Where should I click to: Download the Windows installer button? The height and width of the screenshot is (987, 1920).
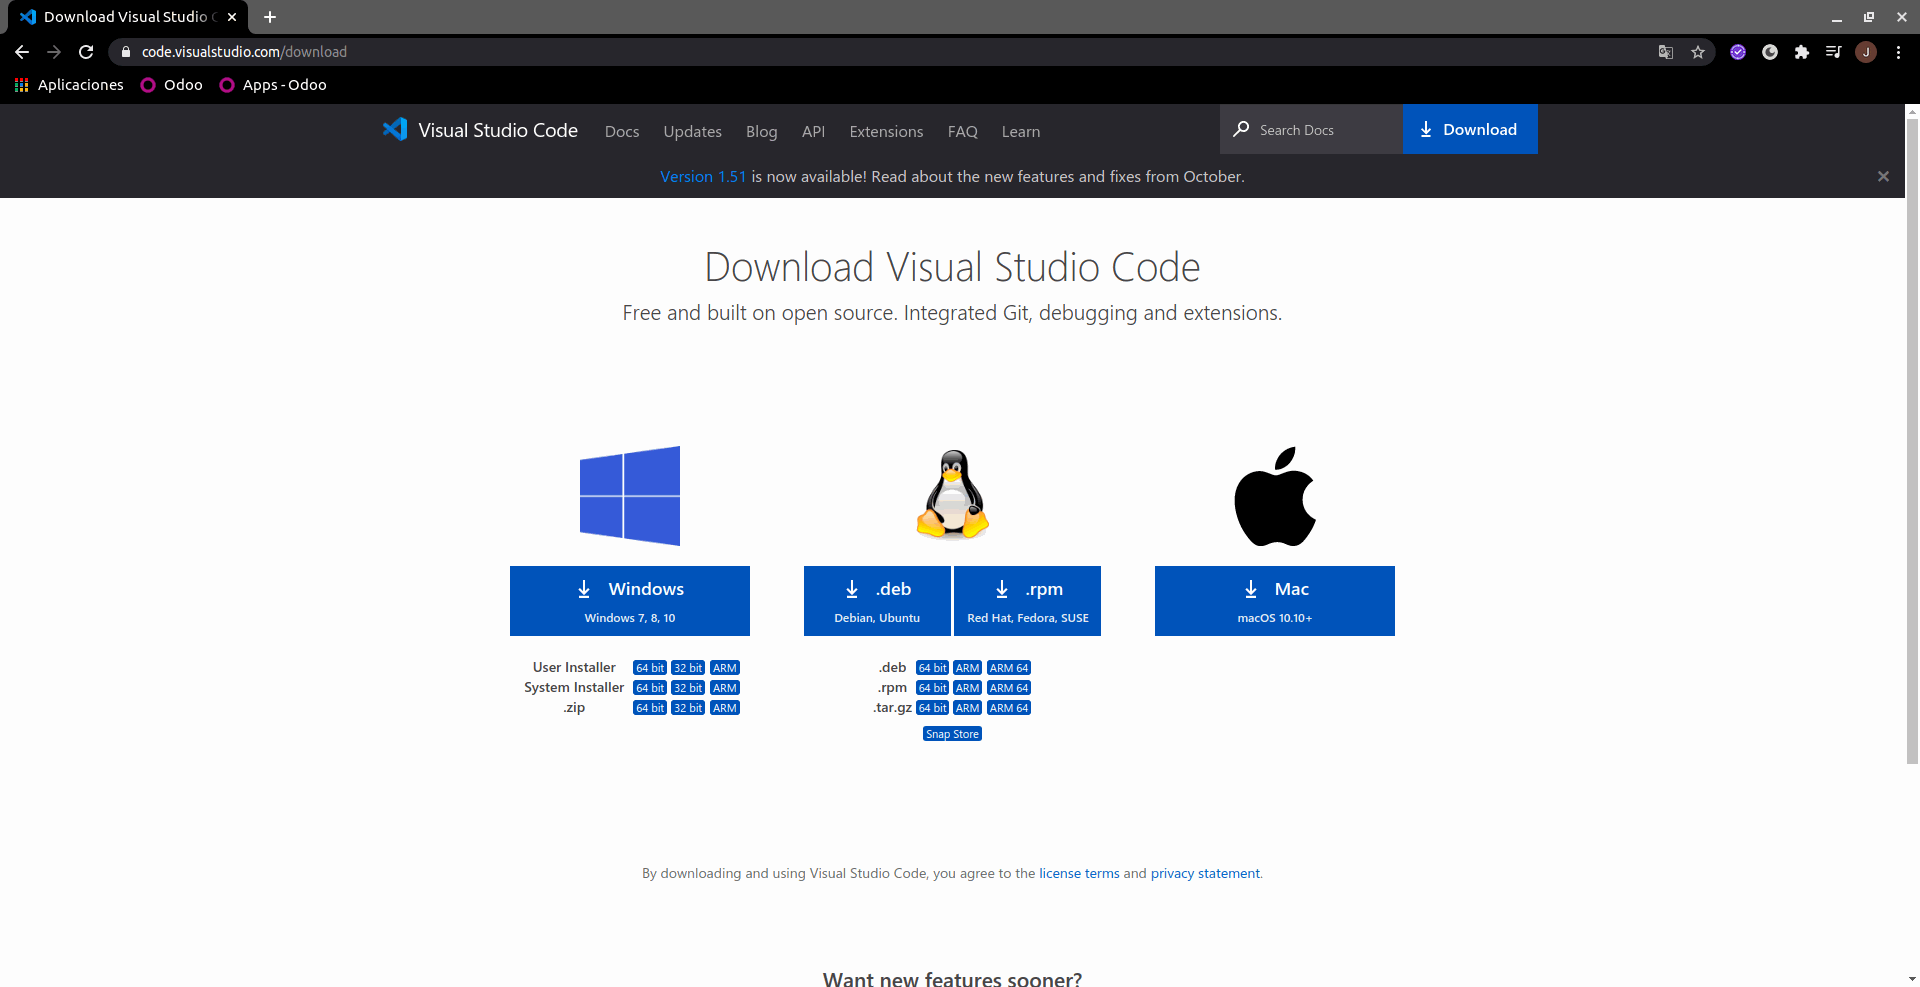630,601
